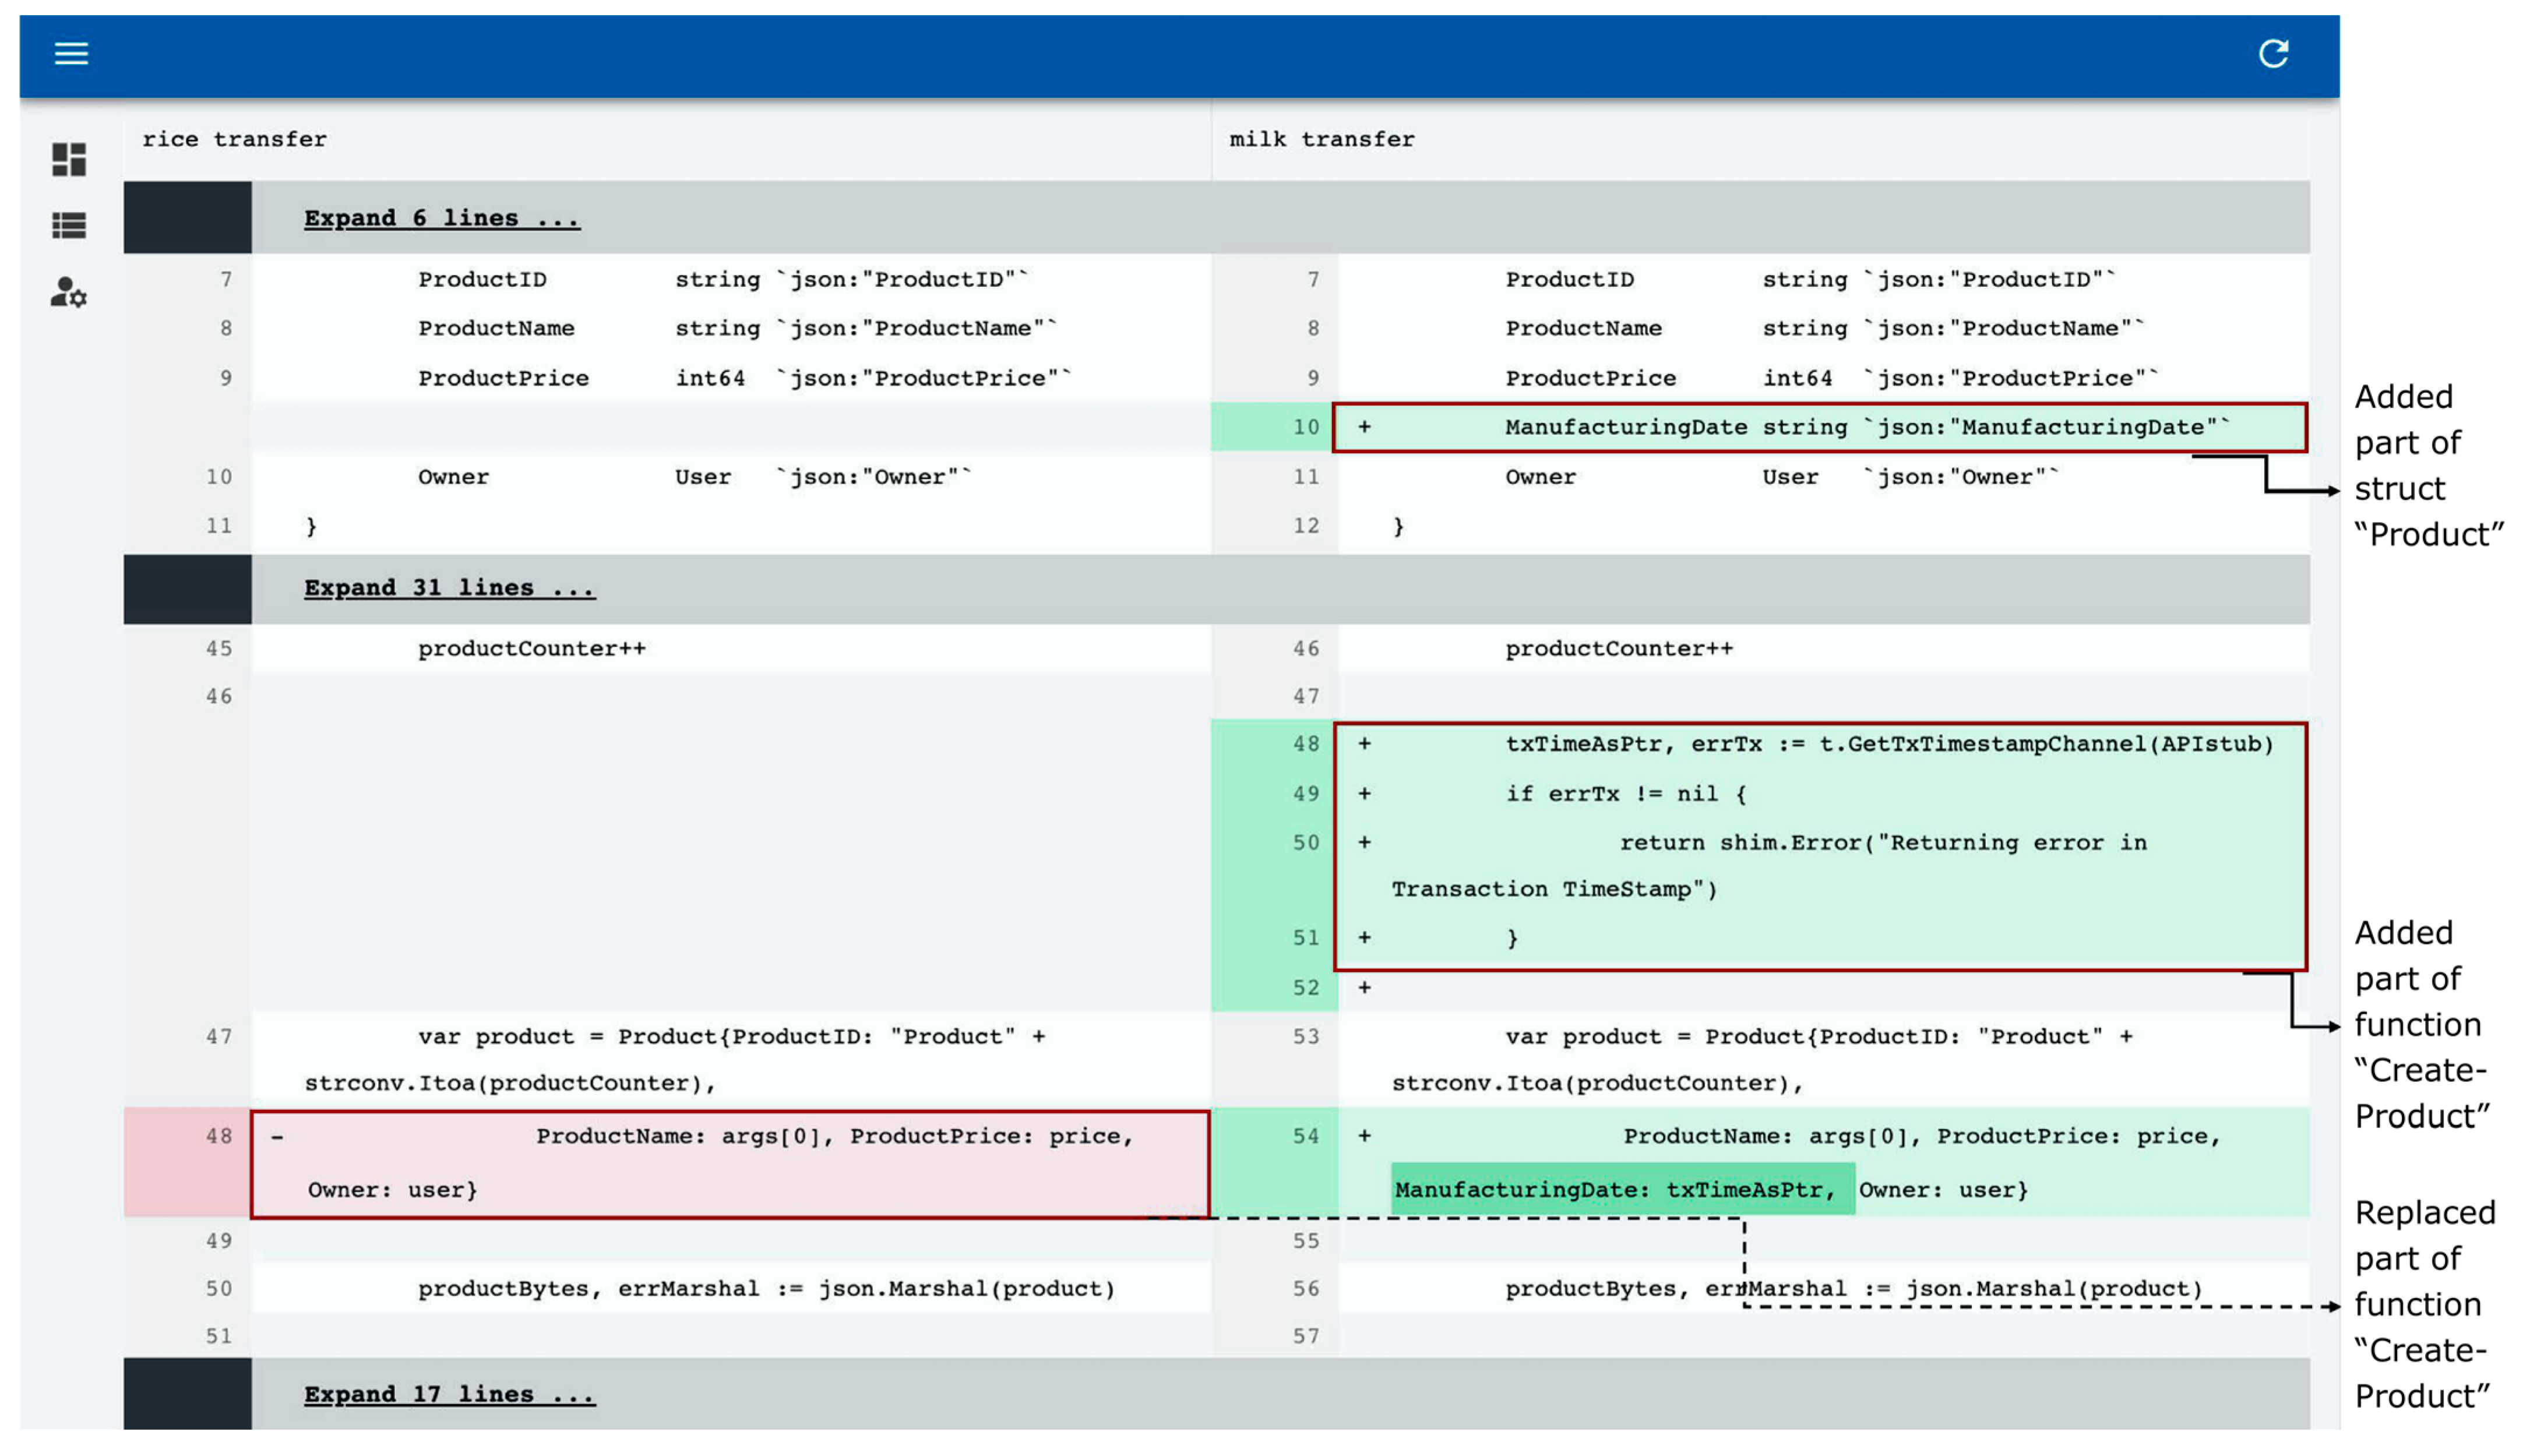Expand 6 hidden lines
The height and width of the screenshot is (1456, 2530).
pos(441,218)
